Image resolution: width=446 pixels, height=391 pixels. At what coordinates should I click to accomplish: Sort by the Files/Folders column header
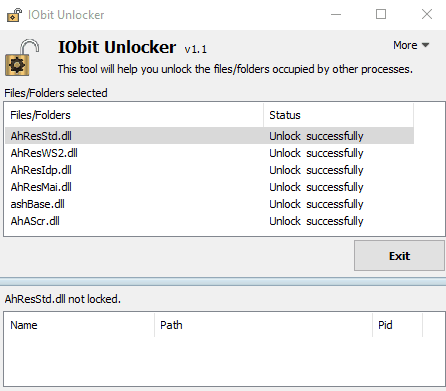134,115
